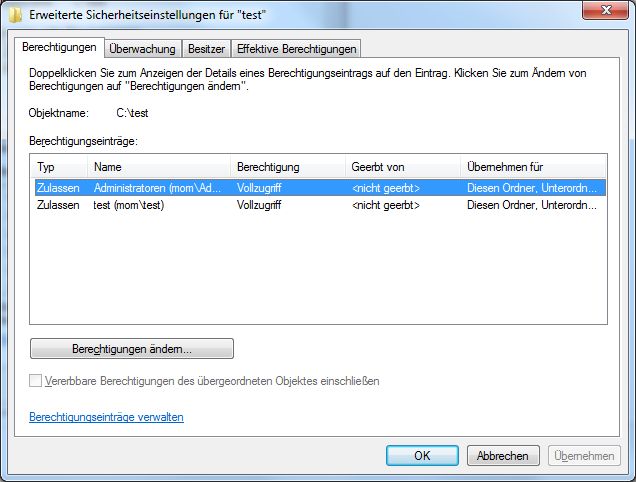The width and height of the screenshot is (636, 482).
Task: Cancel with the Abbrechen button
Action: (x=503, y=455)
